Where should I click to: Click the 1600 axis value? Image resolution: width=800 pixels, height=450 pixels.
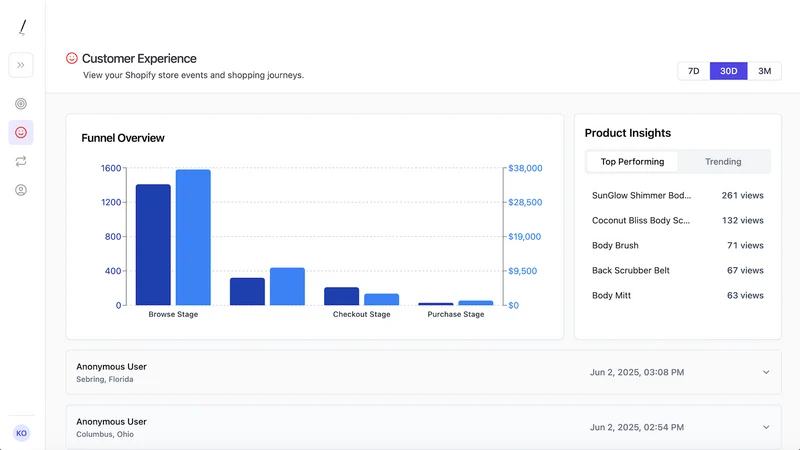tap(111, 168)
